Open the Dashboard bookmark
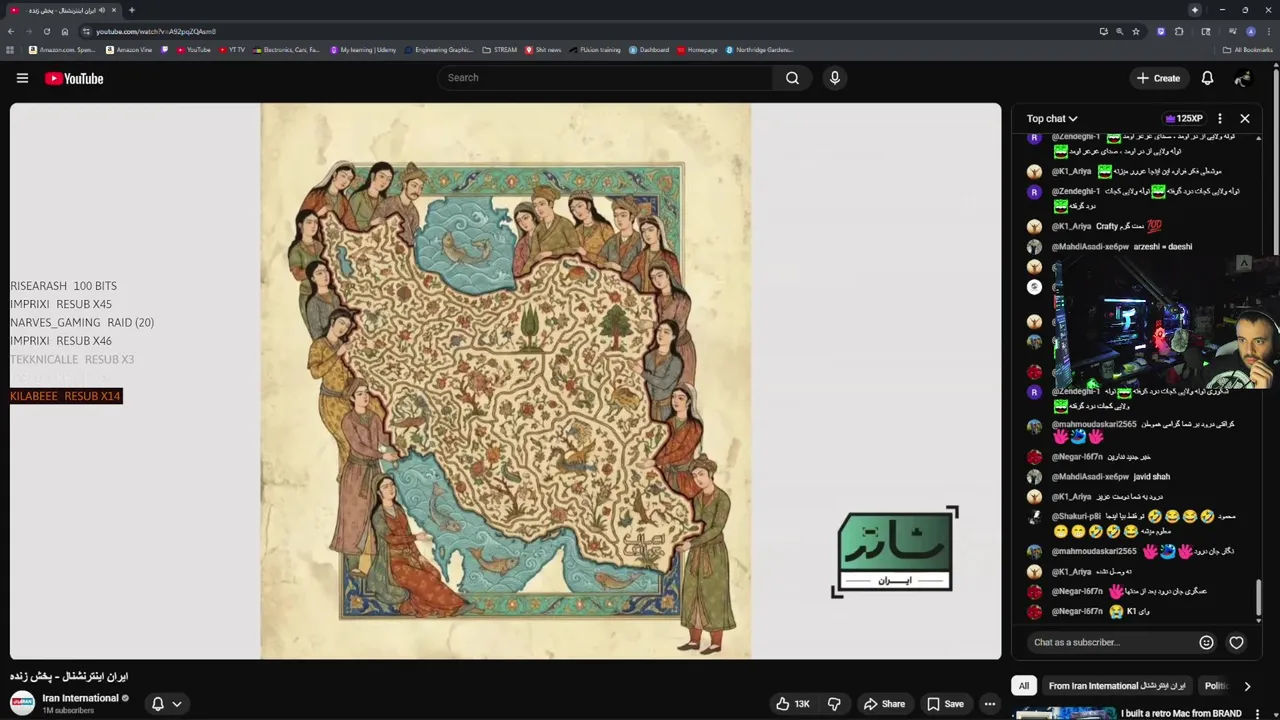 coord(649,49)
